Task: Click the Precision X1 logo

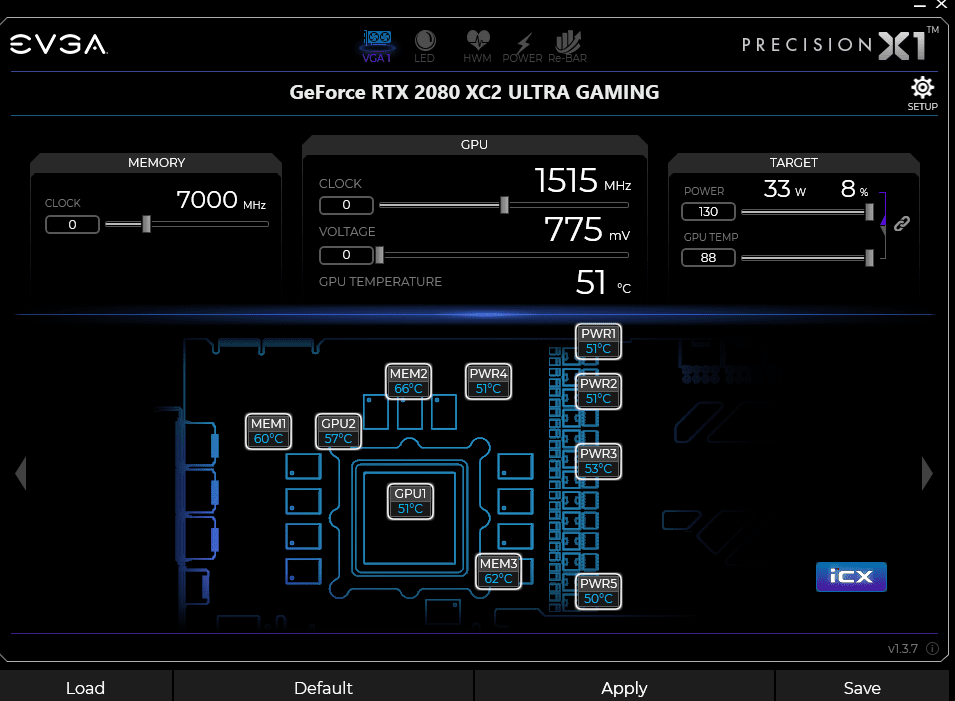Action: pyautogui.click(x=840, y=44)
